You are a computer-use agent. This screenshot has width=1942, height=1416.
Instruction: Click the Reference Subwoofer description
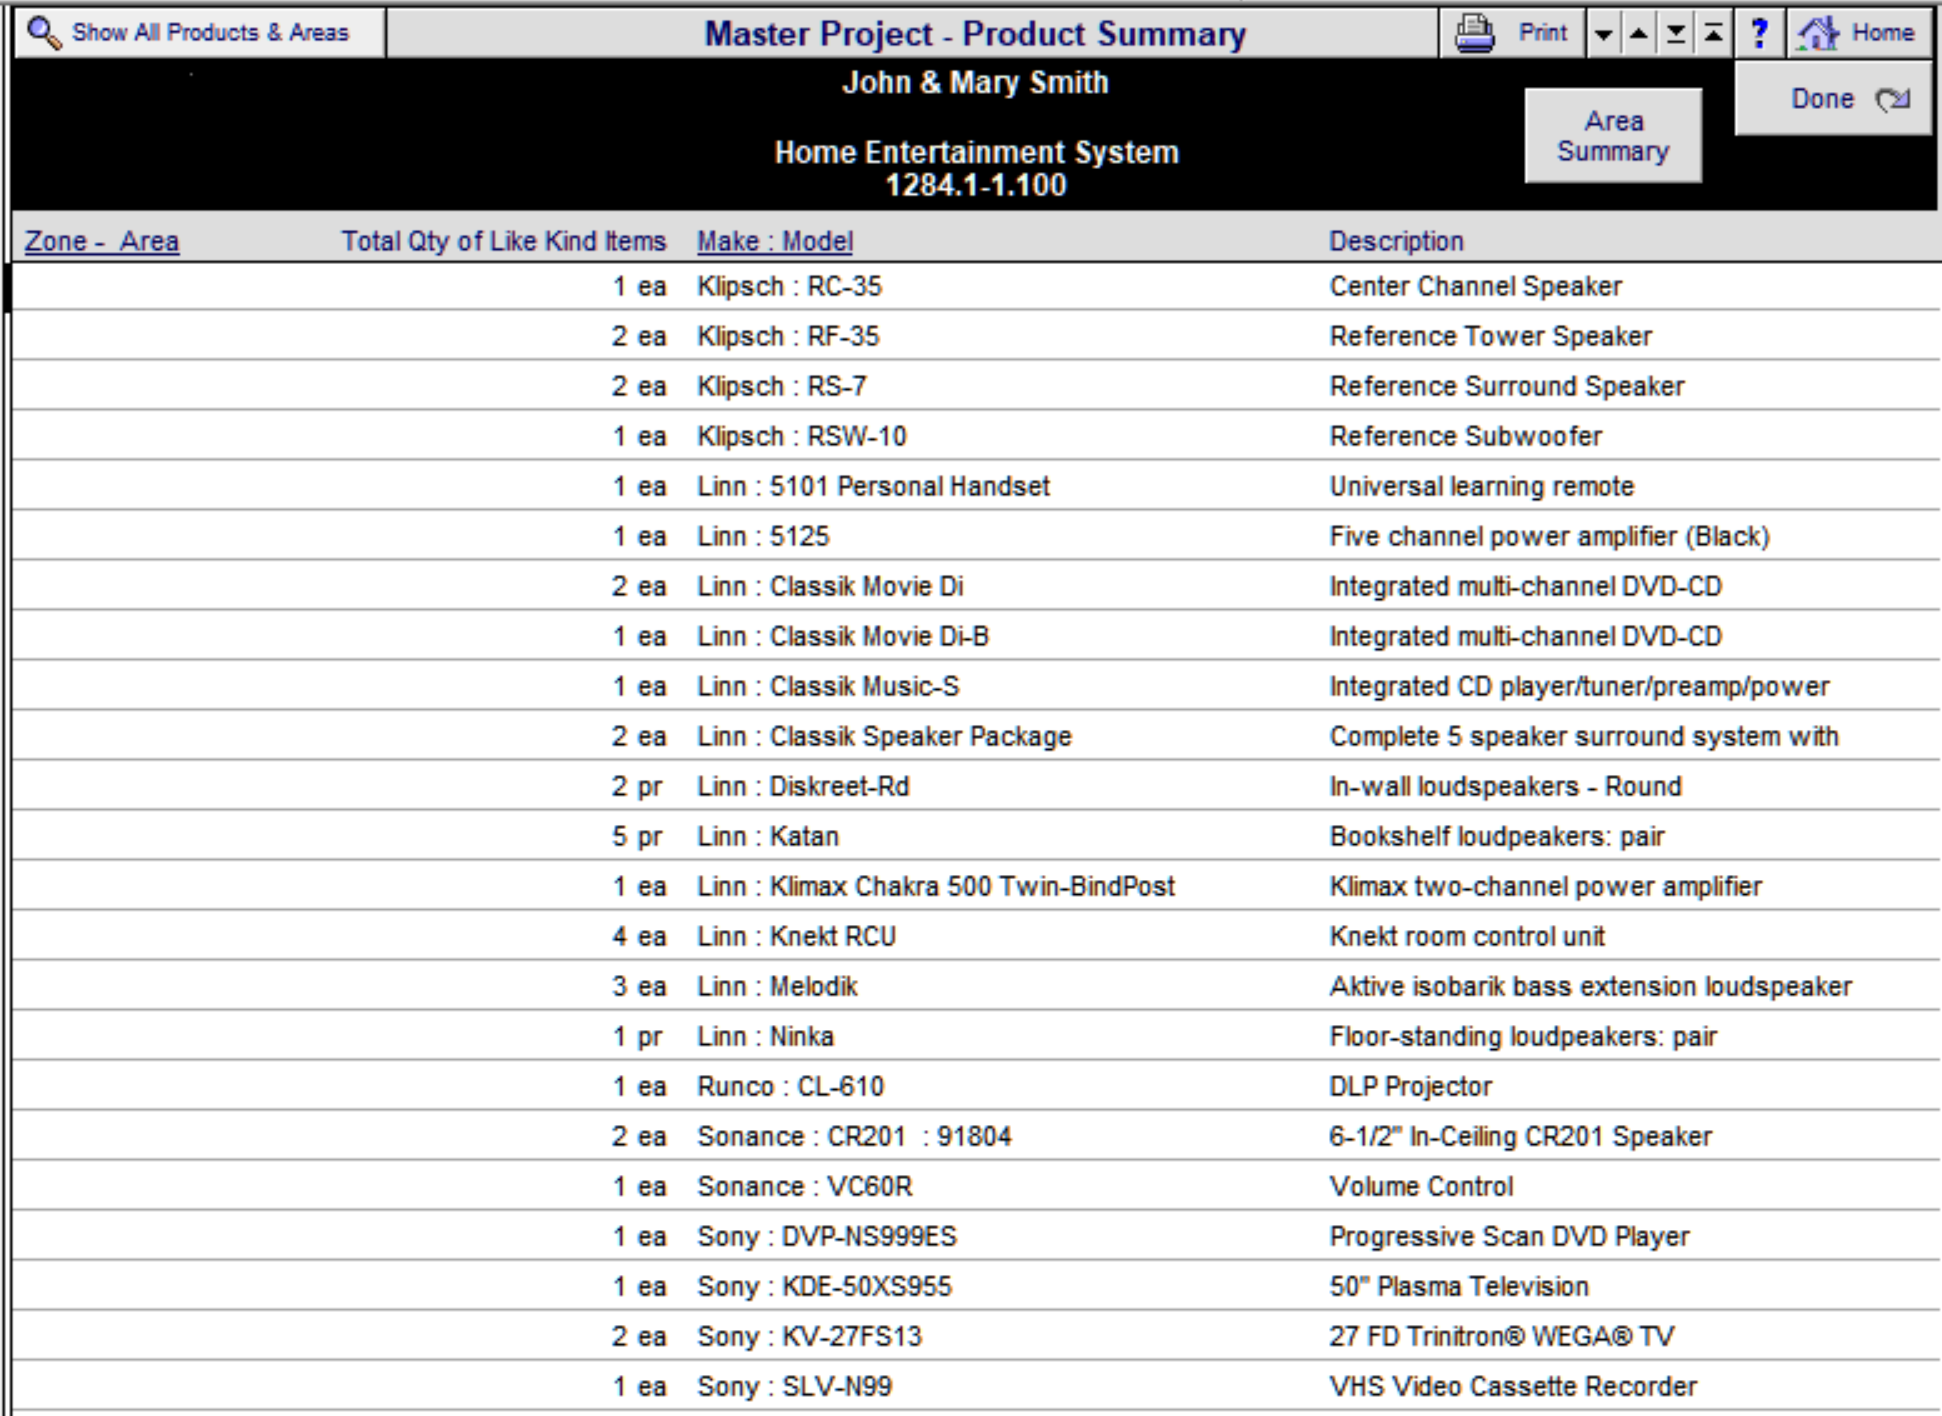(x=1465, y=436)
